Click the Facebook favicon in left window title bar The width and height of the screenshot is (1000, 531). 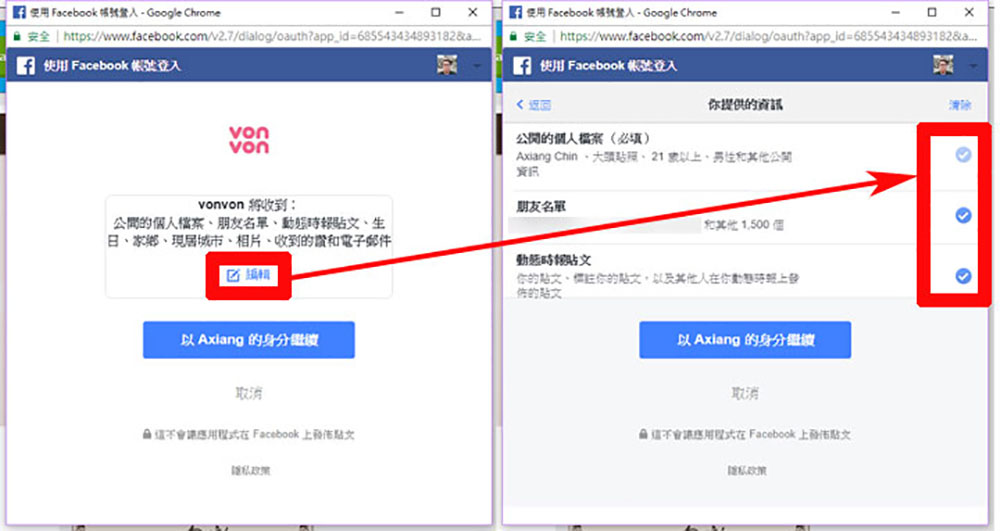coord(20,12)
